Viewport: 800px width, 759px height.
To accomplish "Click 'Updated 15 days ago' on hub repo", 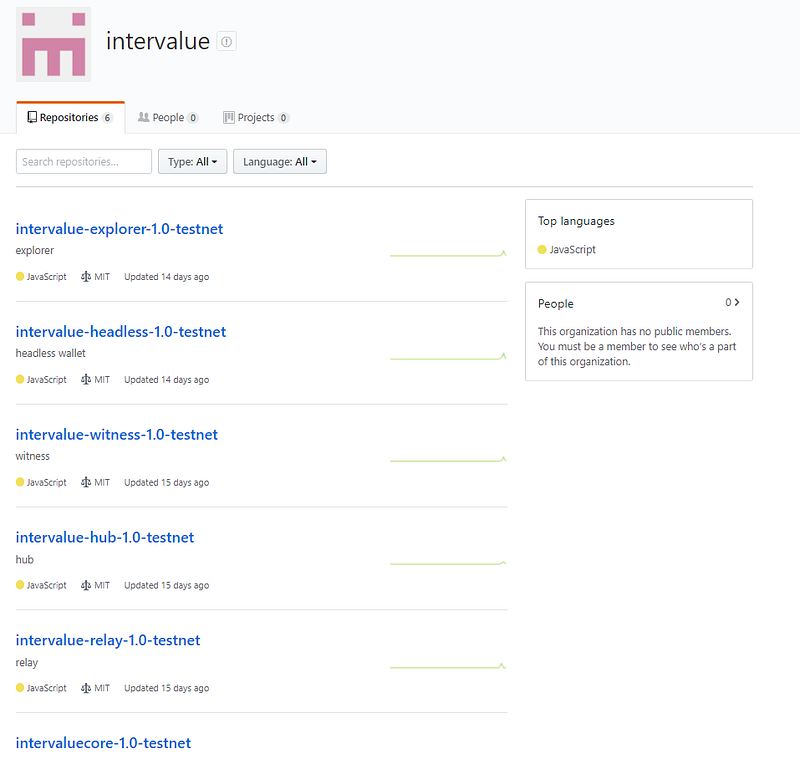I will 166,586.
